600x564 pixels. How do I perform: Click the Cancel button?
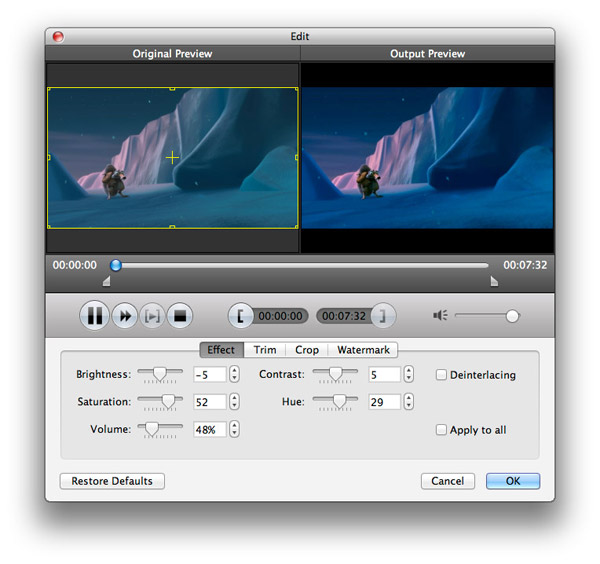(448, 481)
